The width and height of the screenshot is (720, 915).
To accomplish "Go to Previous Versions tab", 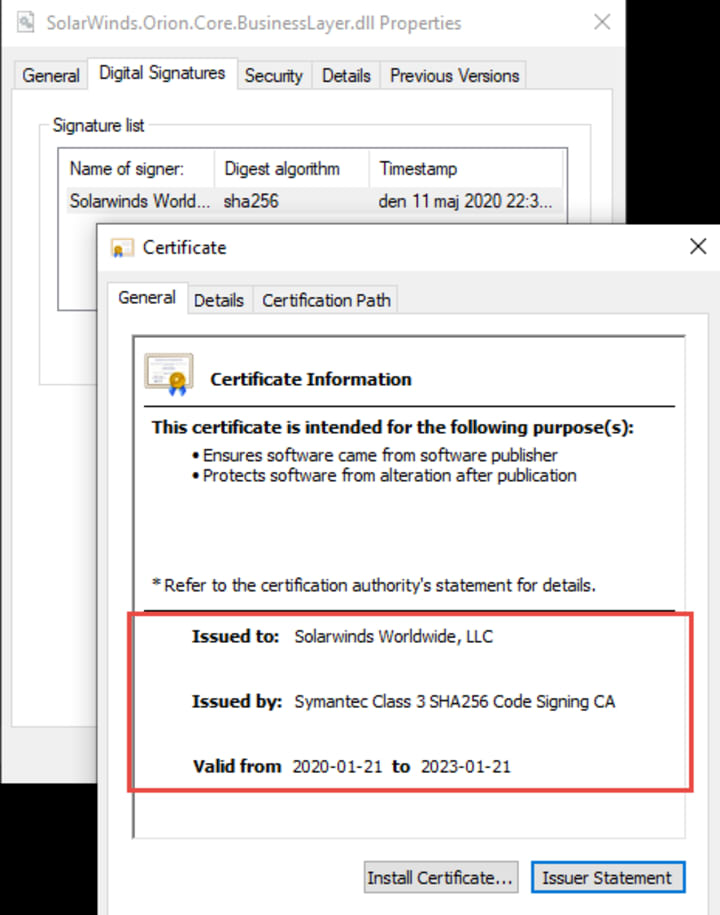I will click(x=455, y=76).
